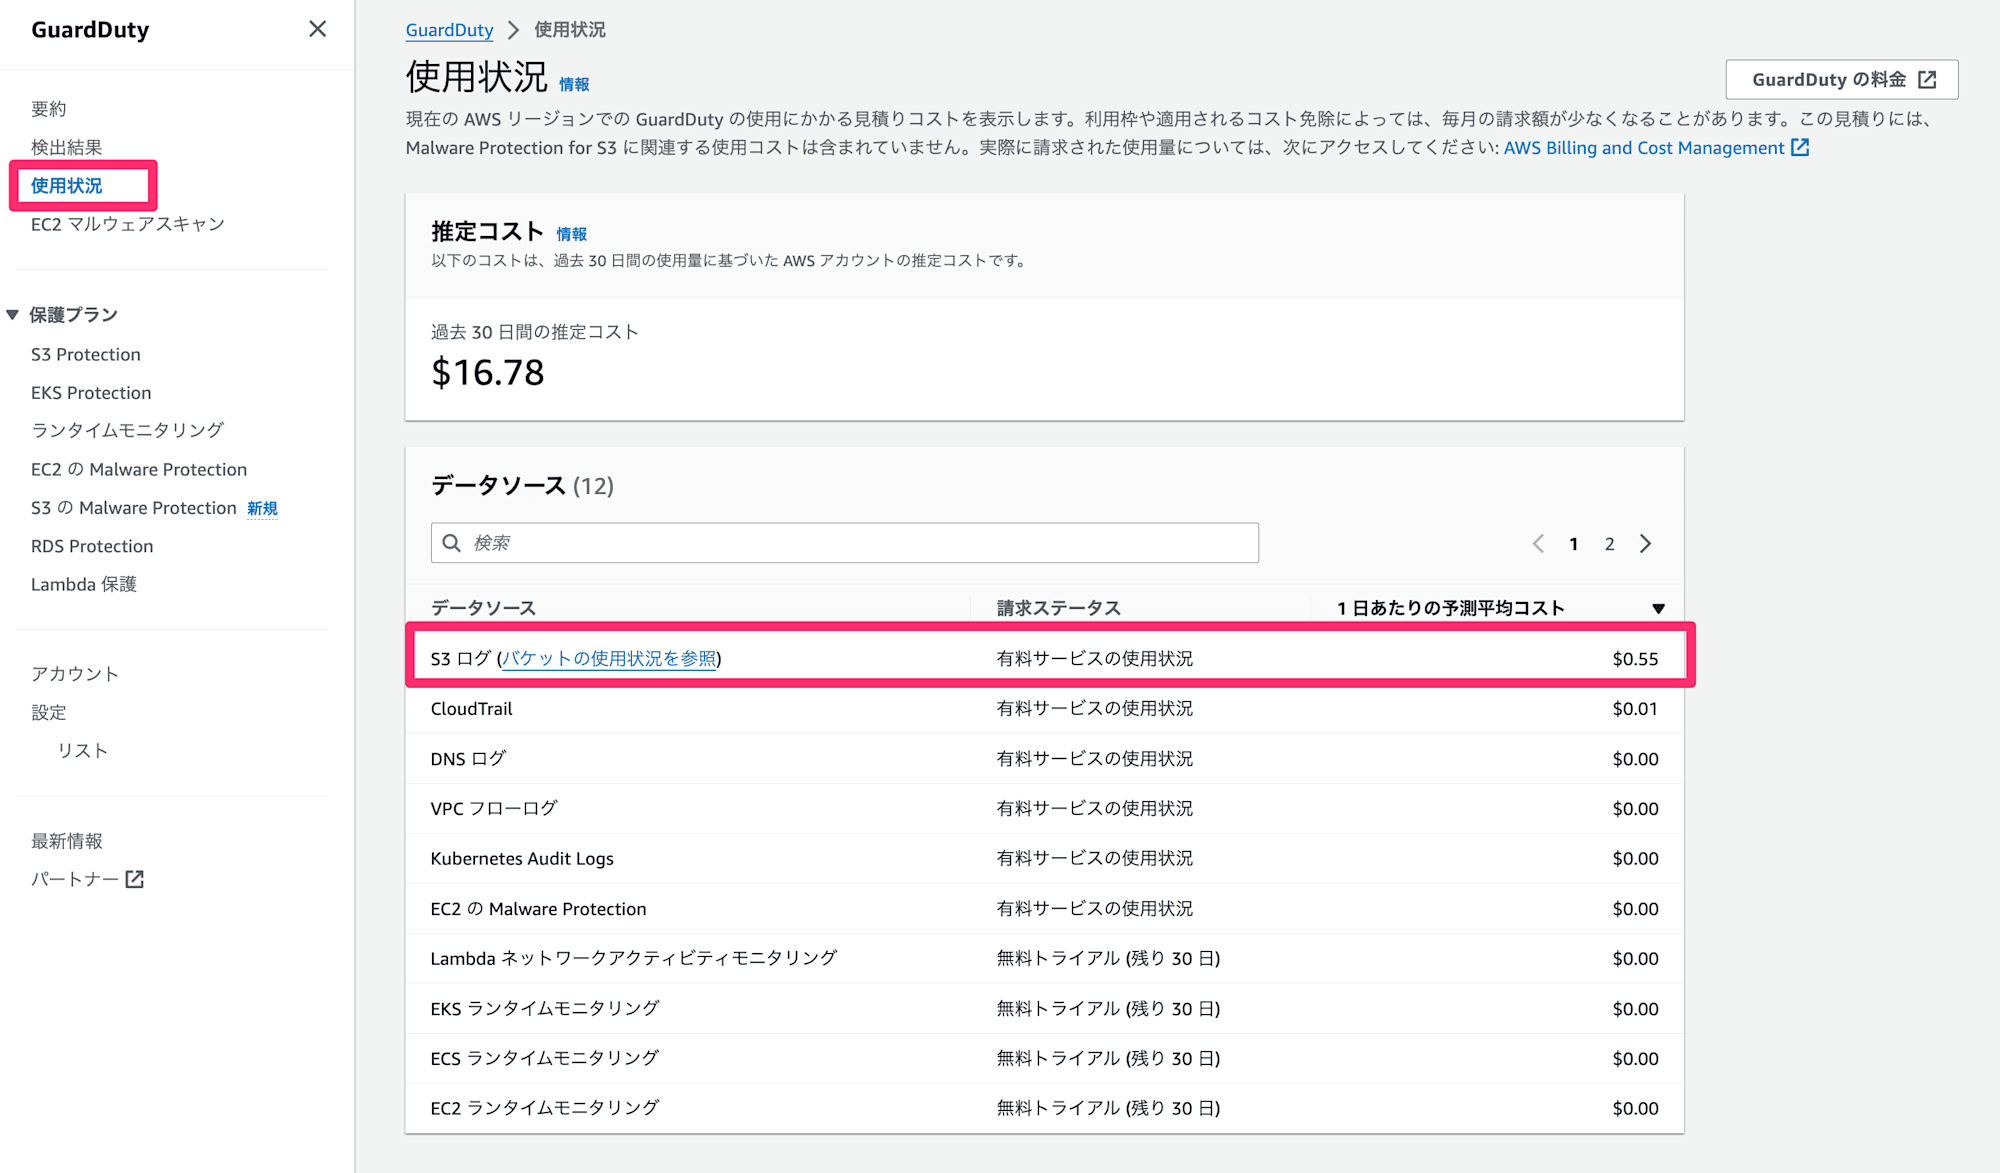Open S3 の Malware Protection in sidebar
This screenshot has height=1173, width=2000.
click(x=134, y=508)
